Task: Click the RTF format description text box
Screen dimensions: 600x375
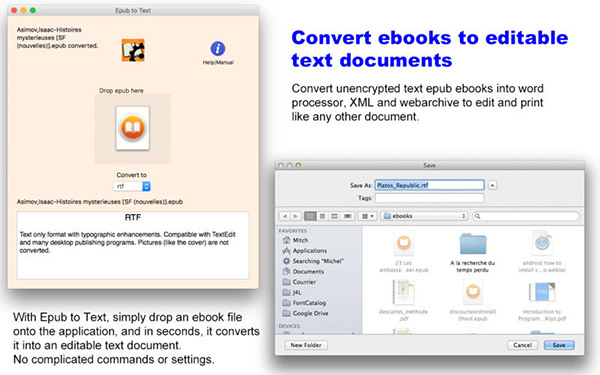Action: (x=133, y=245)
